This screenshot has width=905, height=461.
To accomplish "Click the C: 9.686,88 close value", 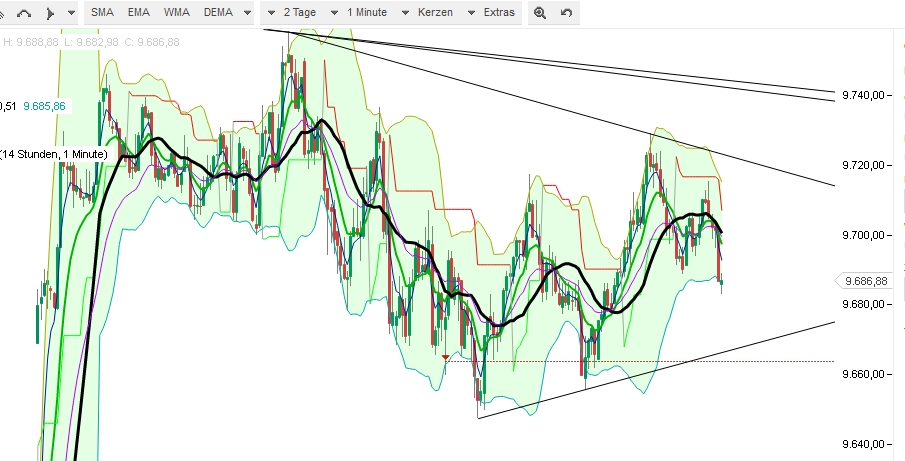I will [x=152, y=42].
